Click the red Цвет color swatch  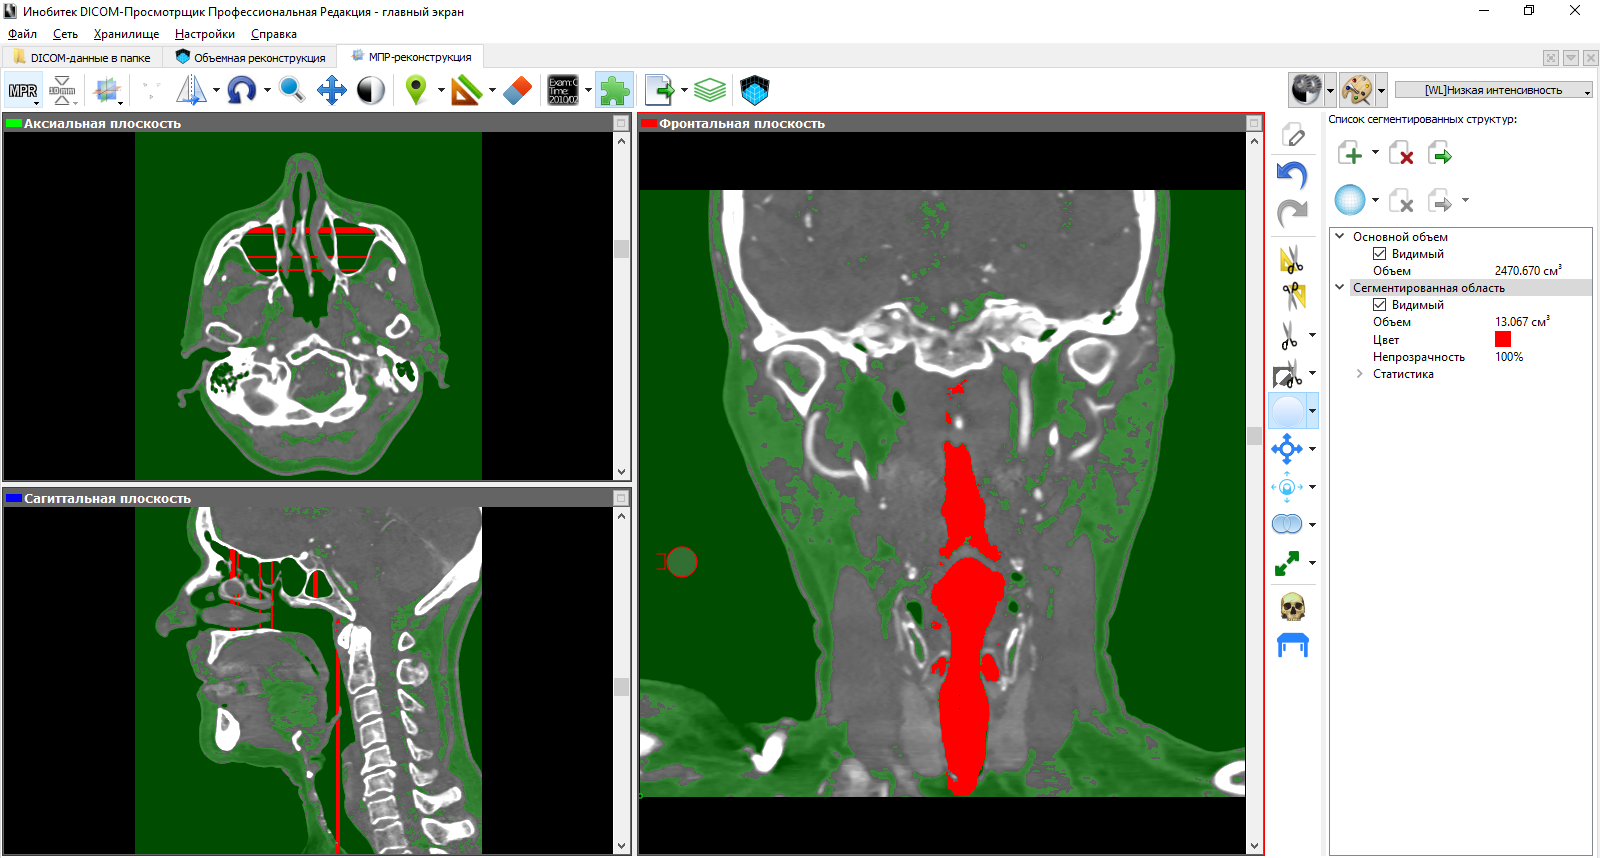point(1503,340)
